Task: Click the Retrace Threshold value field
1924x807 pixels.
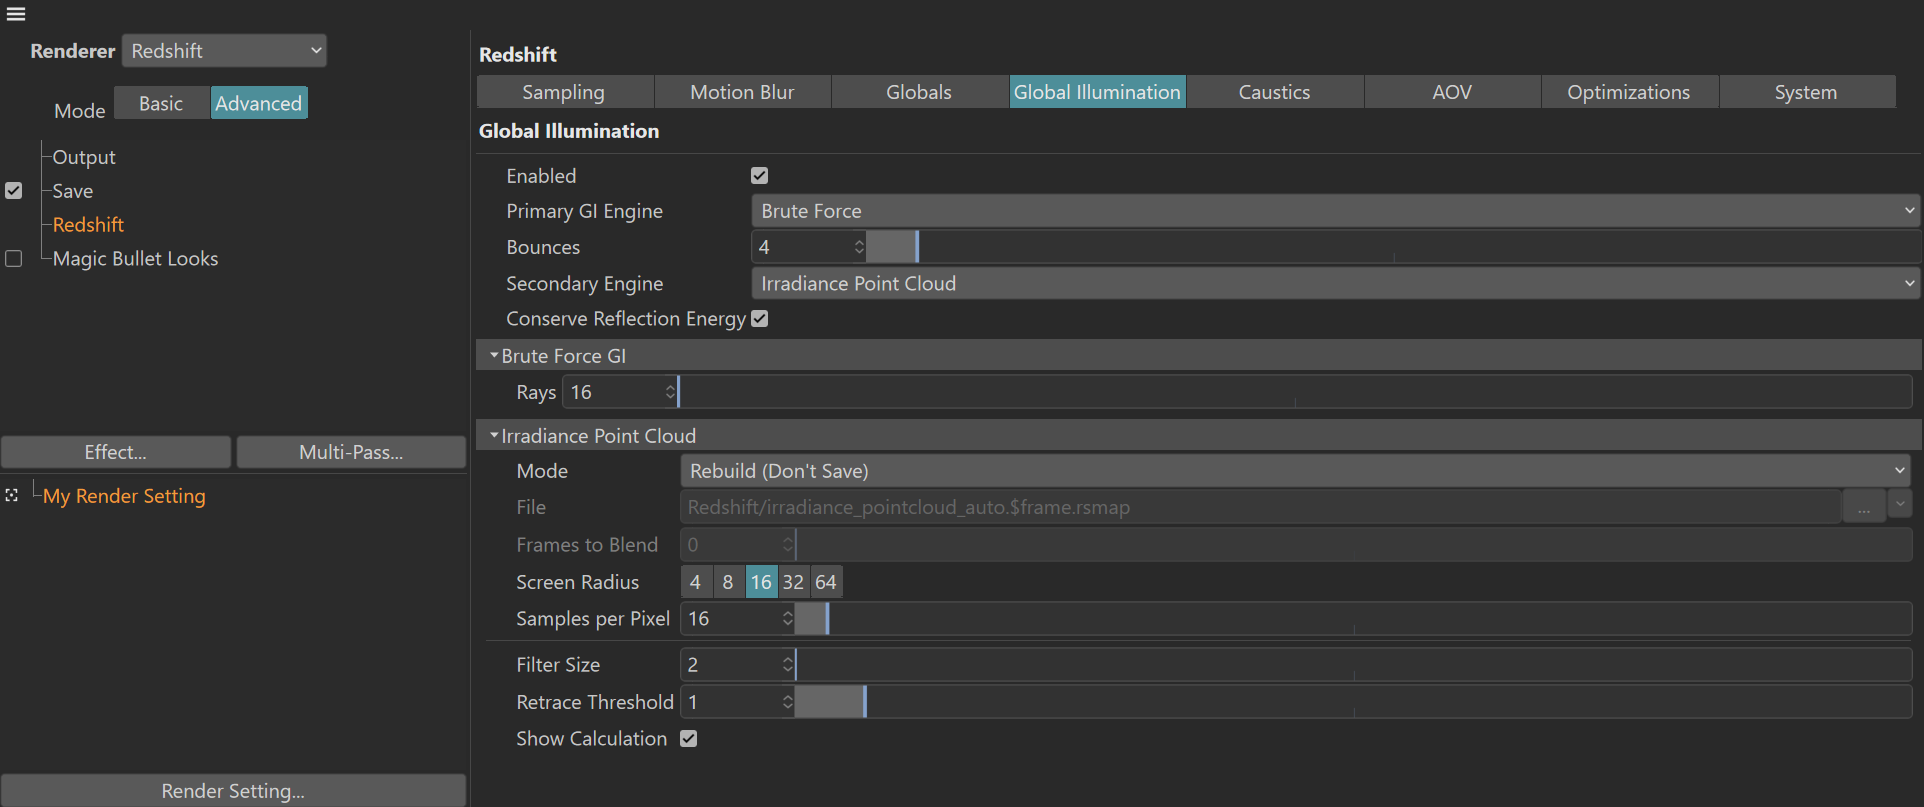Action: (731, 702)
